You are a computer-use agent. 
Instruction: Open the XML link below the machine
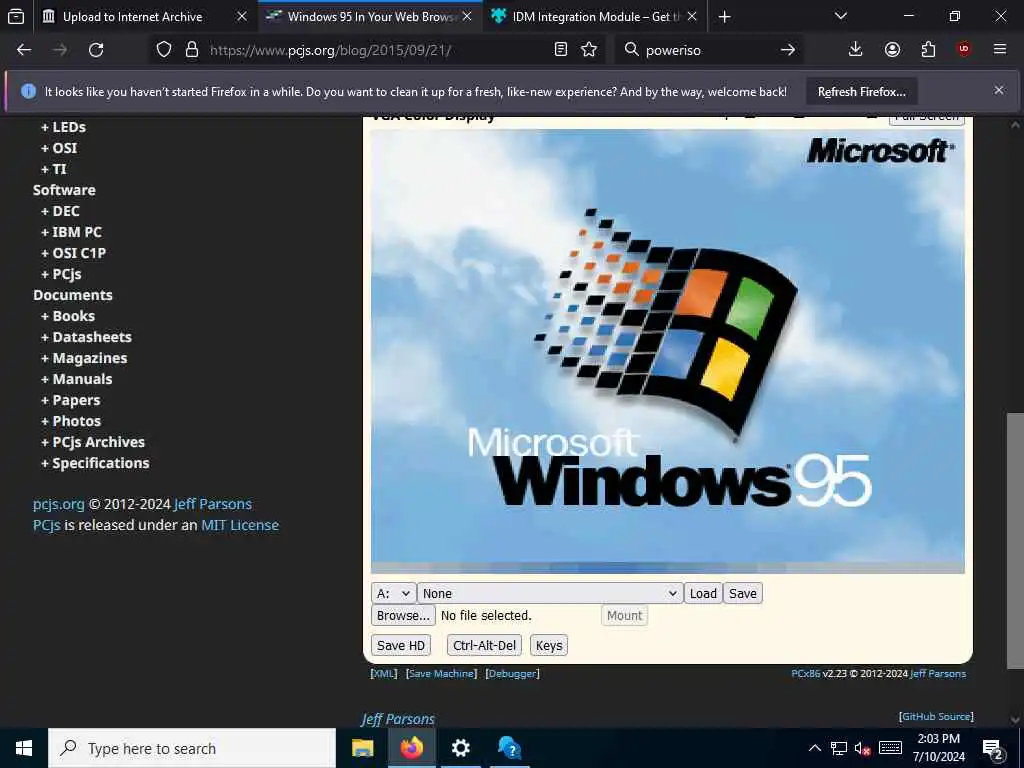pyautogui.click(x=384, y=673)
